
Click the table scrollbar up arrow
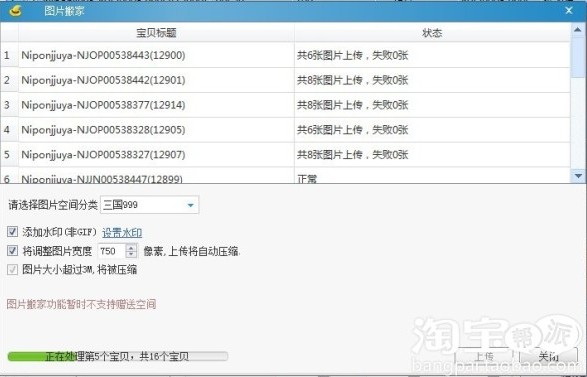click(x=578, y=29)
